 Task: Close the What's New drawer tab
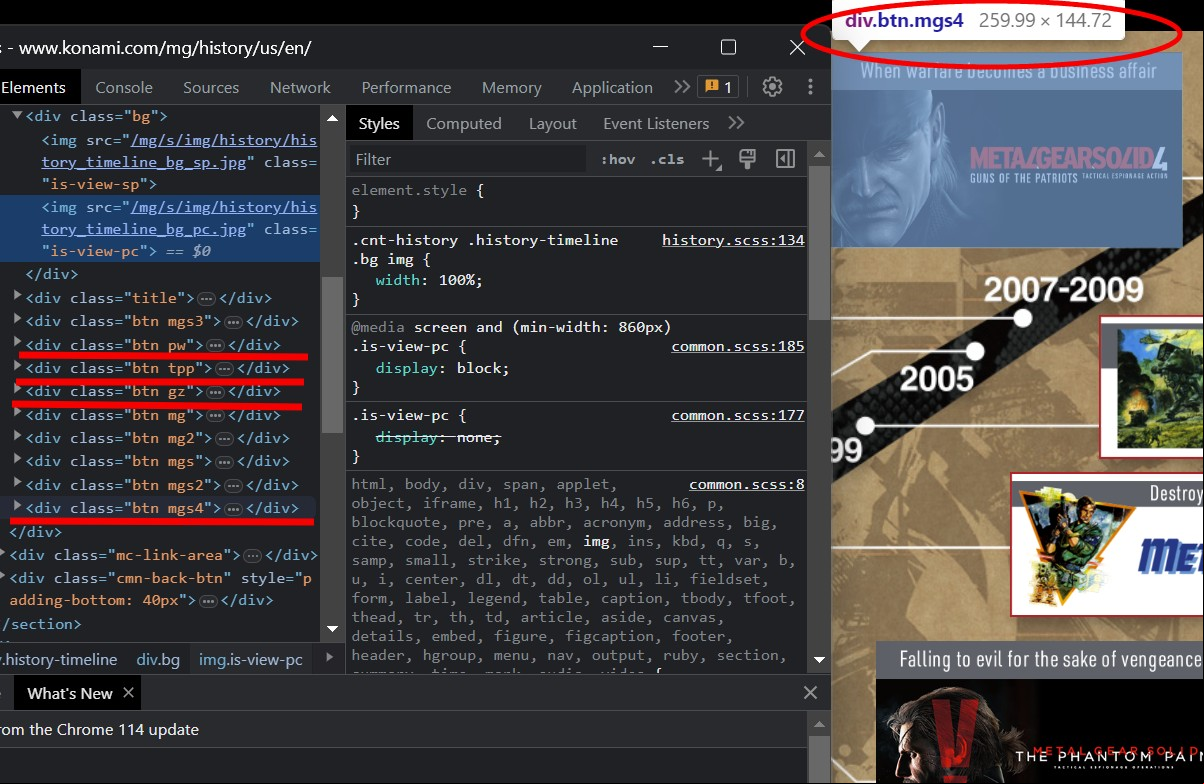point(128,692)
